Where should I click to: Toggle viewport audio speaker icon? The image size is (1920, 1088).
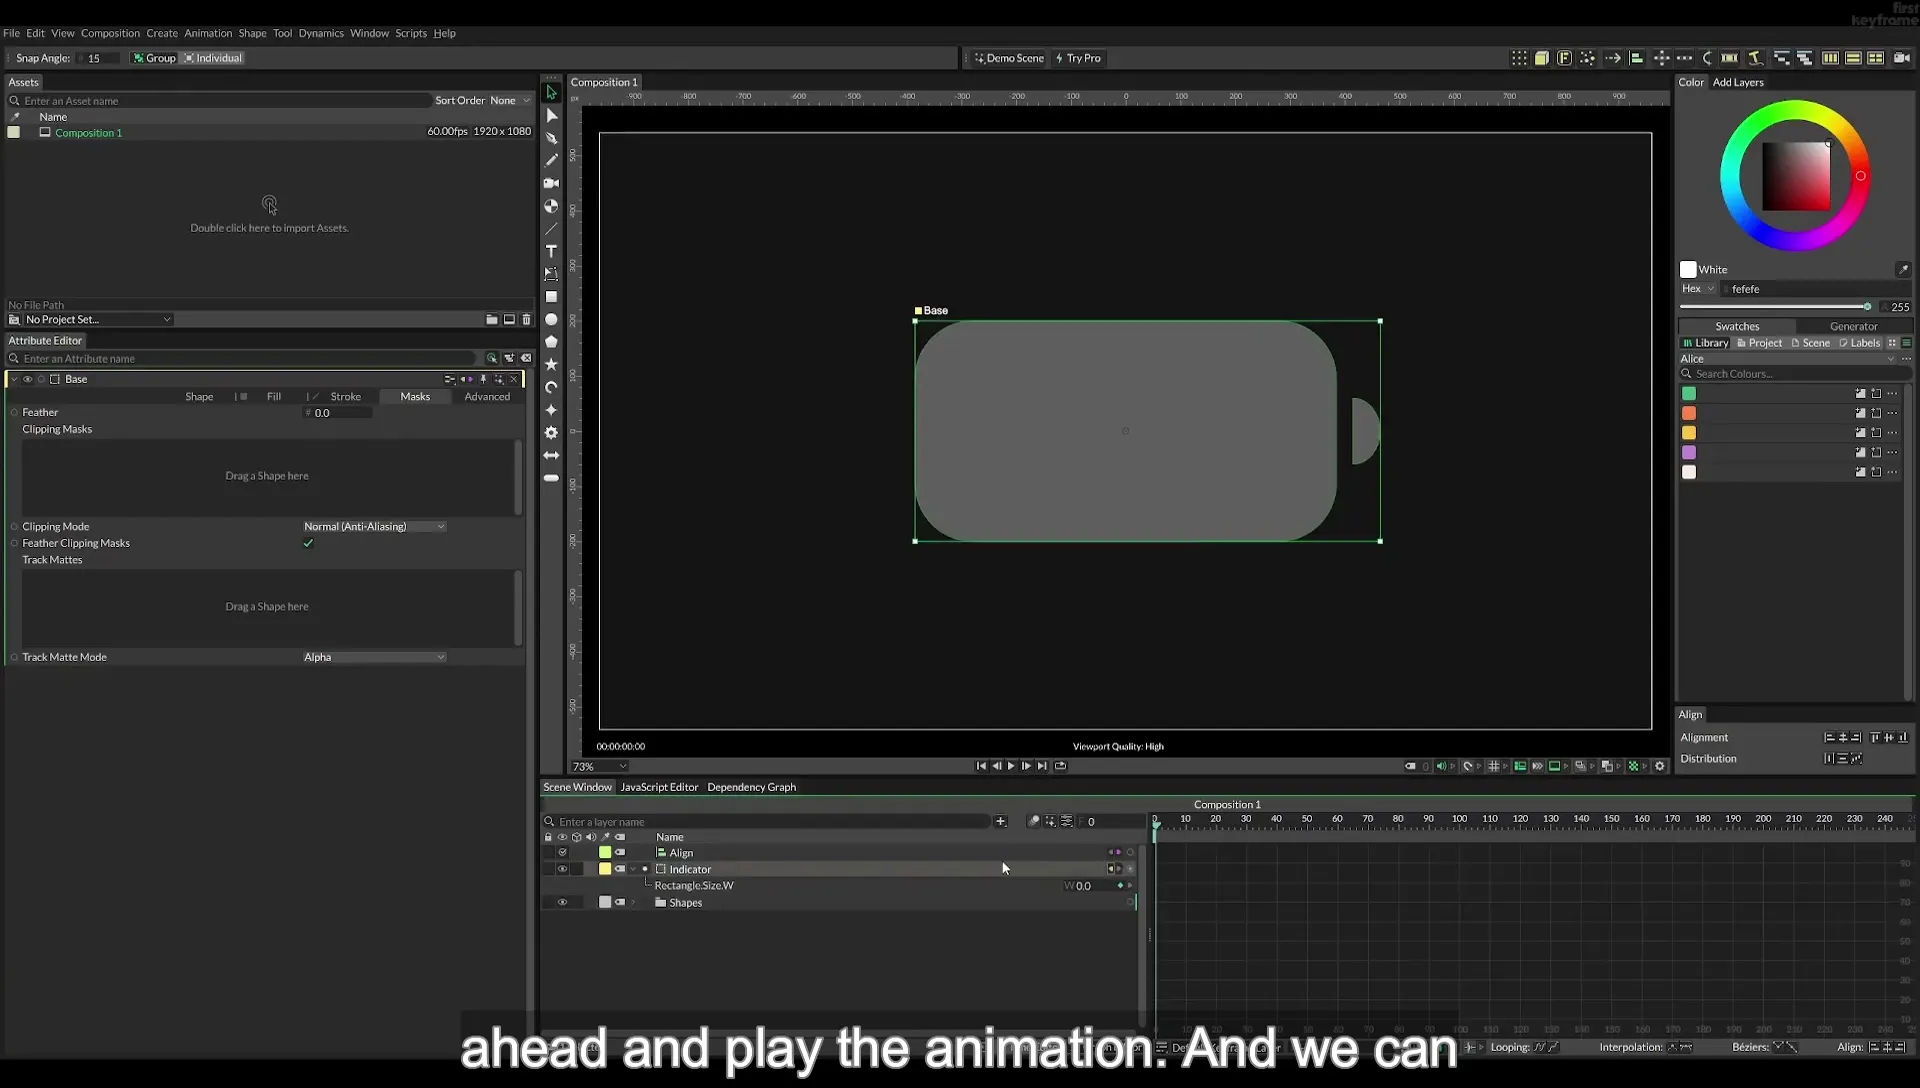coord(1441,766)
